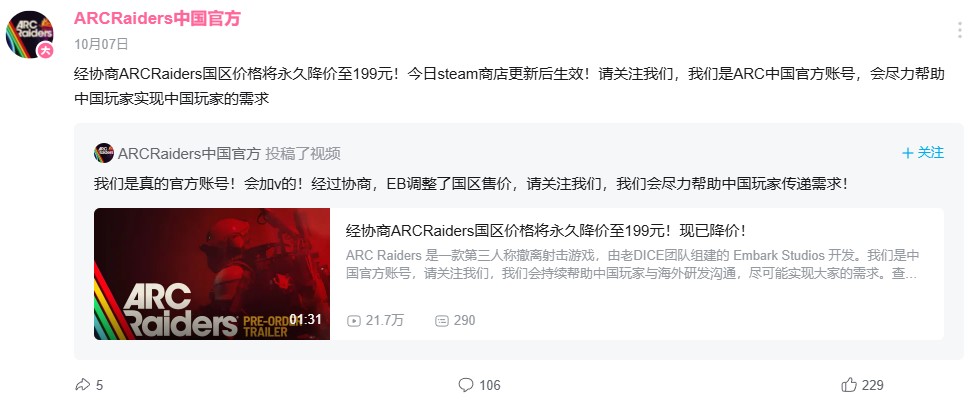Click the danmaku count icon showing 290
973x407 pixels.
[442, 321]
